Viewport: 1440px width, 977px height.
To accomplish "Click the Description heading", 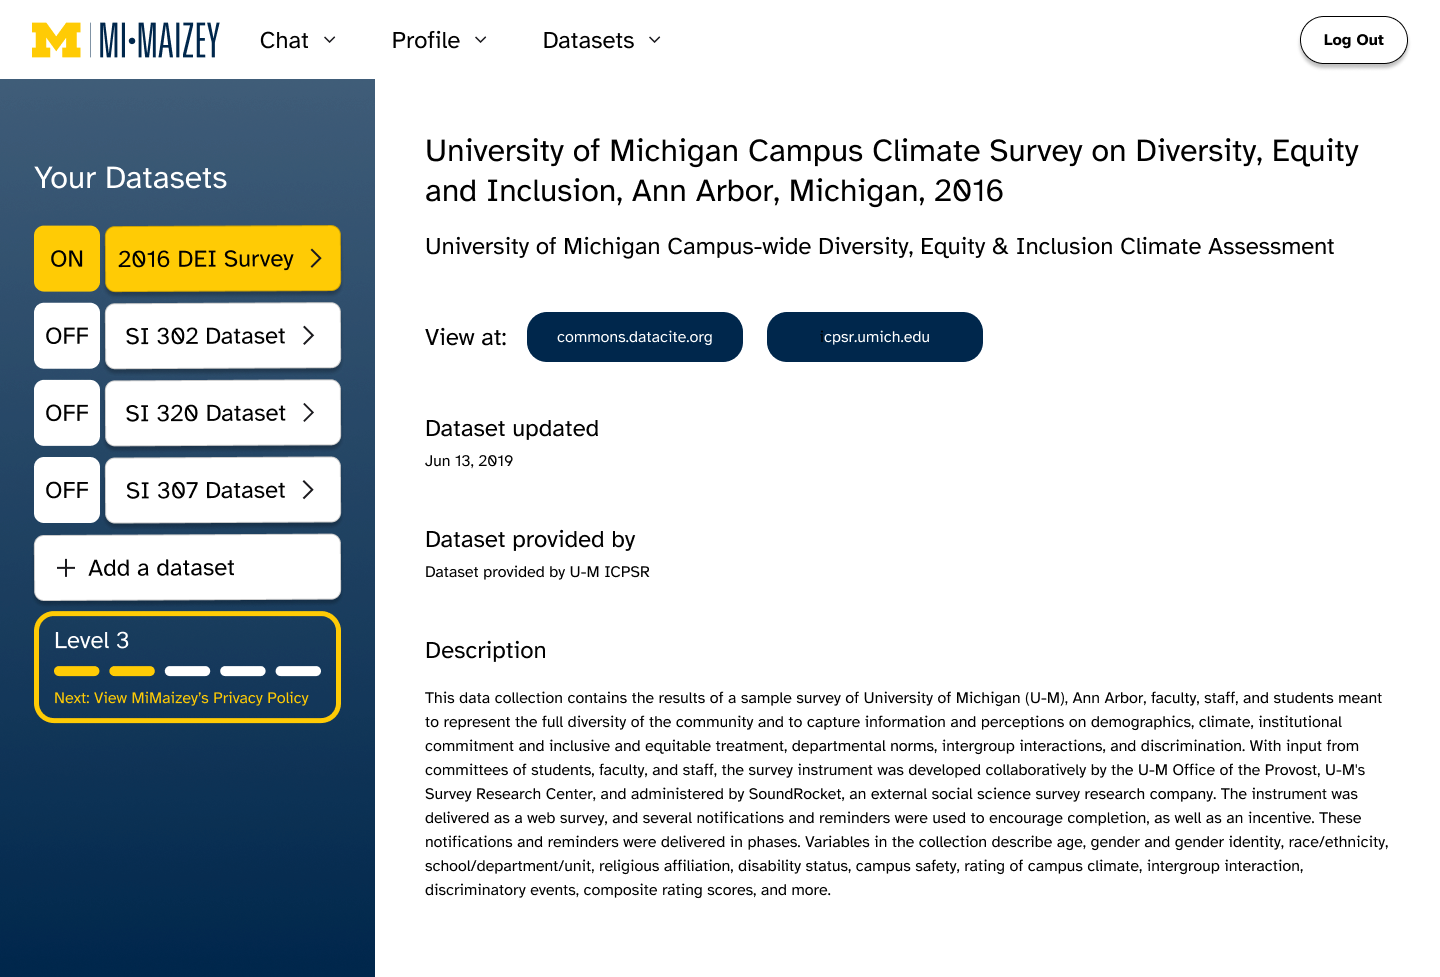I will pos(485,650).
